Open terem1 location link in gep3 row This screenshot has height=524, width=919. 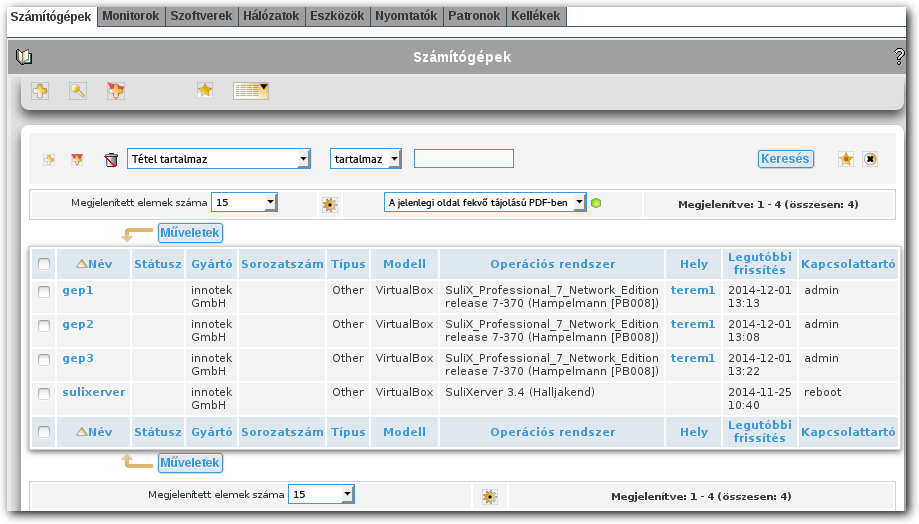(693, 358)
